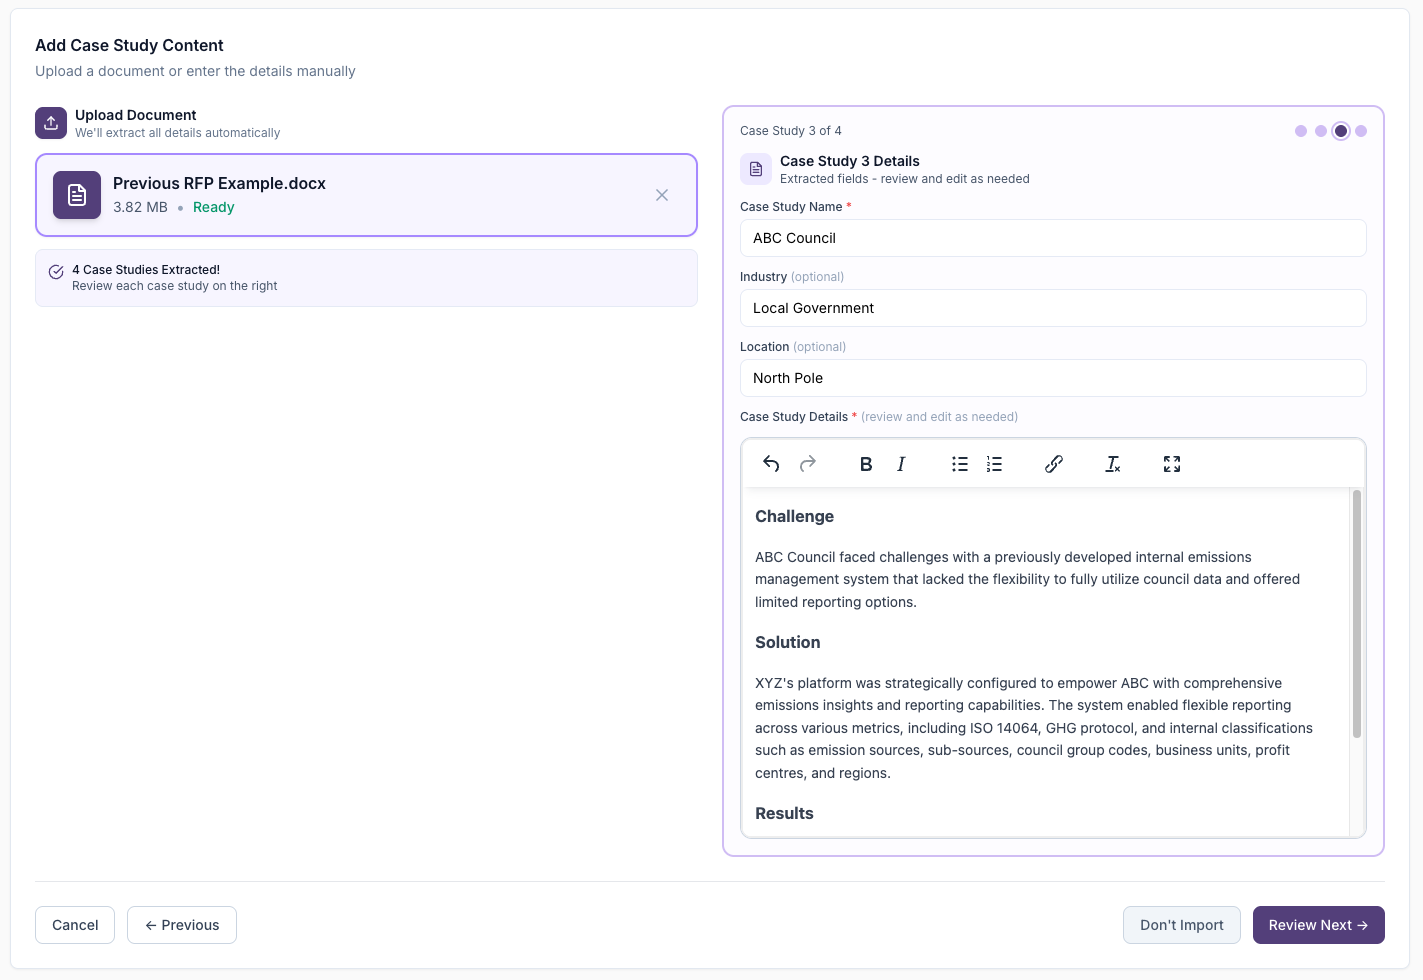Edit the Case Study Name field

pos(1052,238)
